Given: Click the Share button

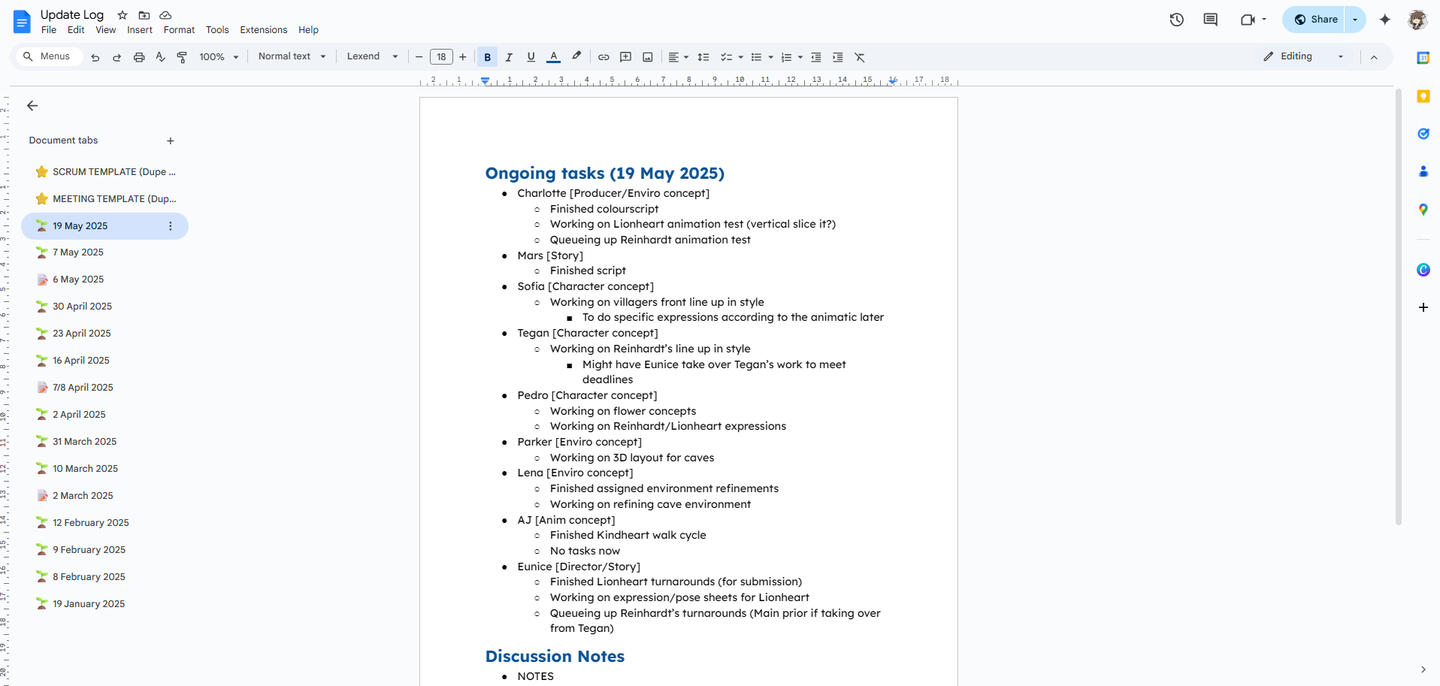Looking at the screenshot, I should pos(1314,19).
